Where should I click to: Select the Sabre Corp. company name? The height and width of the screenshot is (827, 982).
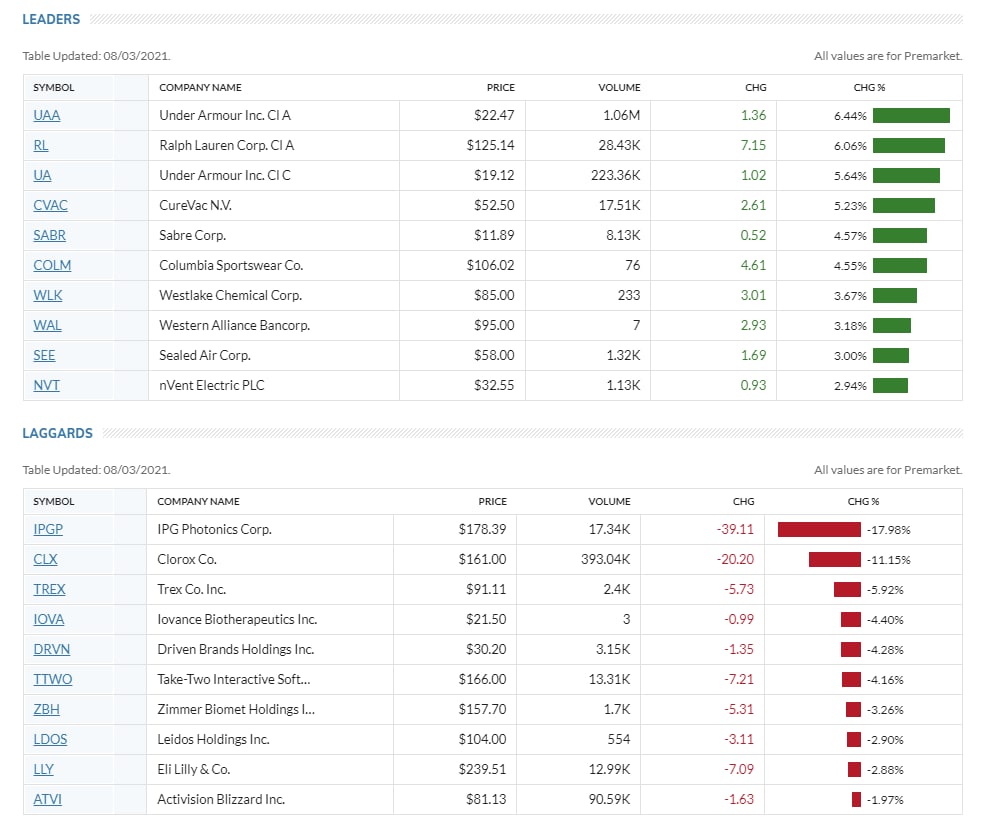pos(193,235)
